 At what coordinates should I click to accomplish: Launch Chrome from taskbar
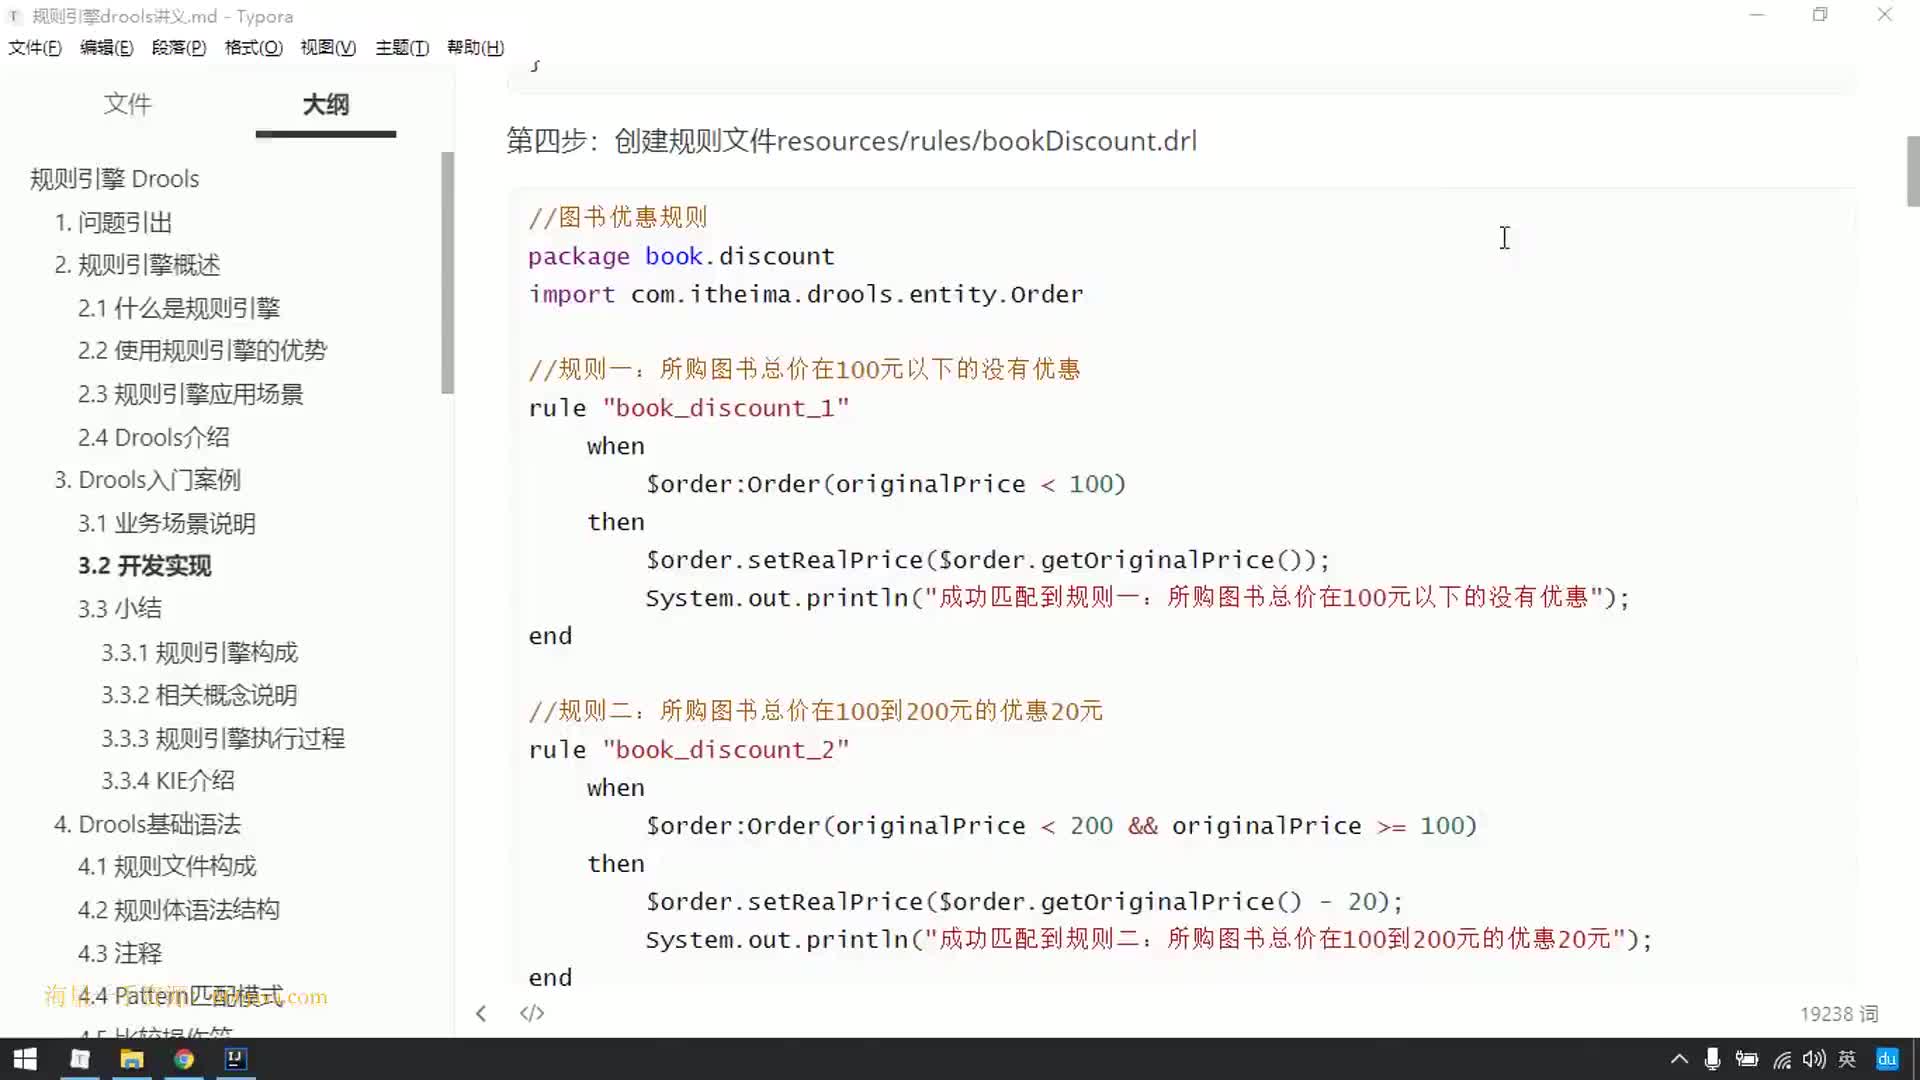click(x=183, y=1059)
